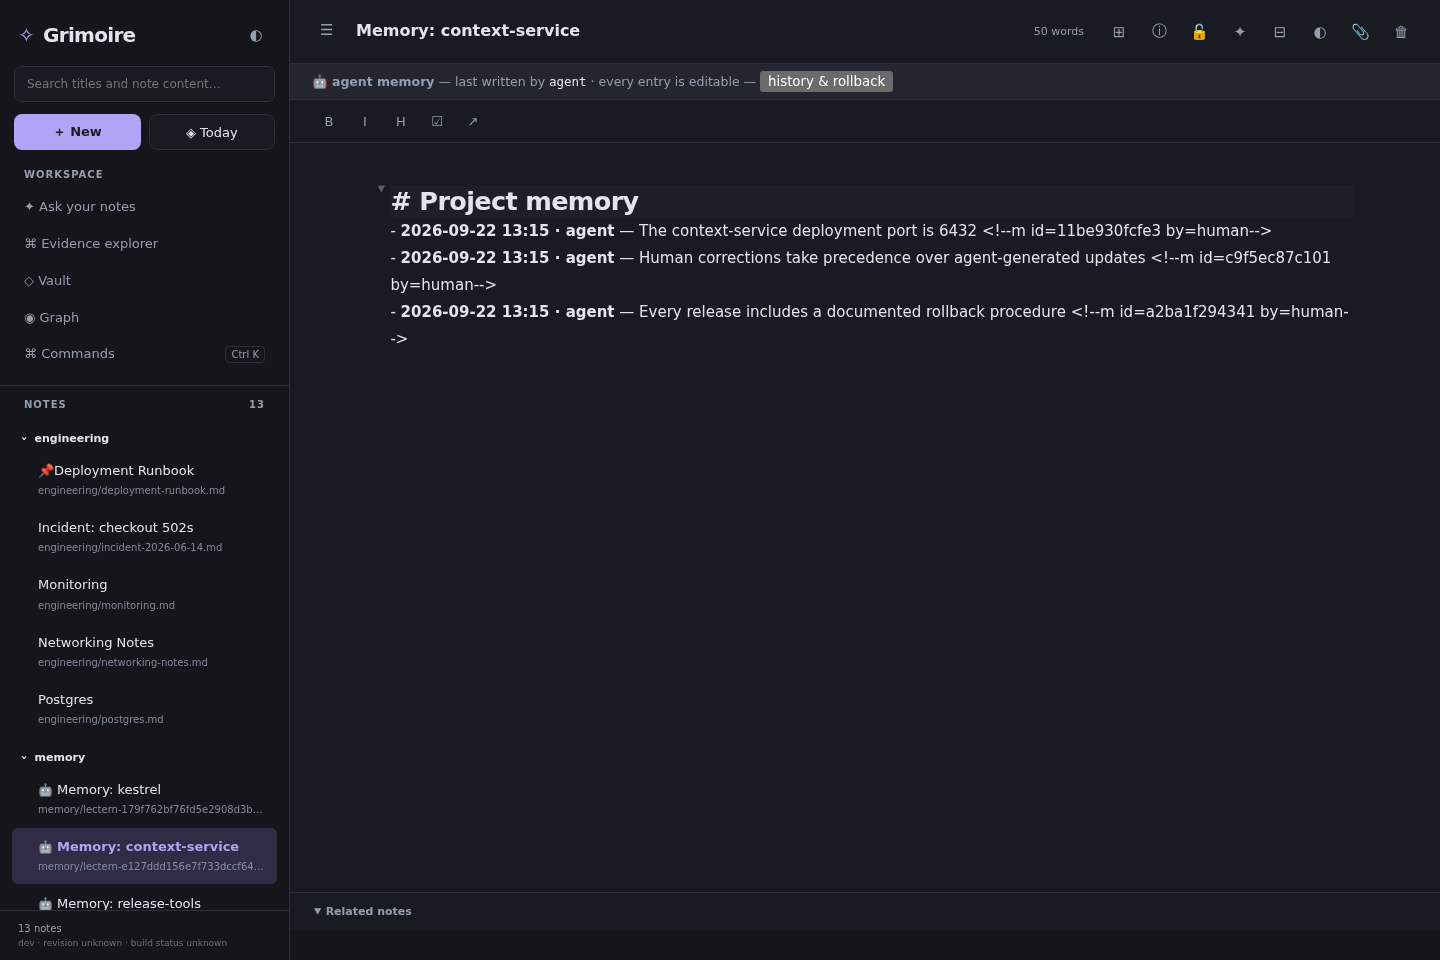The width and height of the screenshot is (1440, 960).
Task: Click the arrow link button in the formatting bar
Action: pos(473,121)
